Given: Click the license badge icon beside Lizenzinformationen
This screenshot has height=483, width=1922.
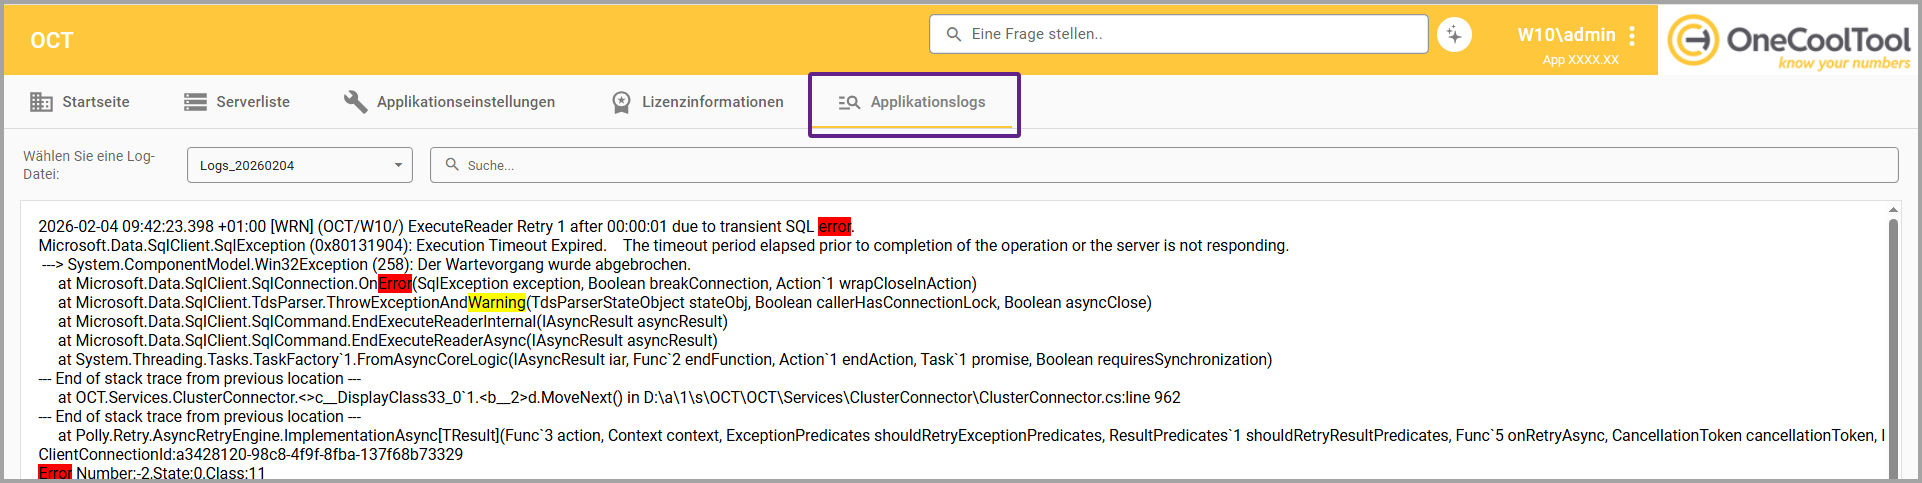Looking at the screenshot, I should [x=621, y=102].
